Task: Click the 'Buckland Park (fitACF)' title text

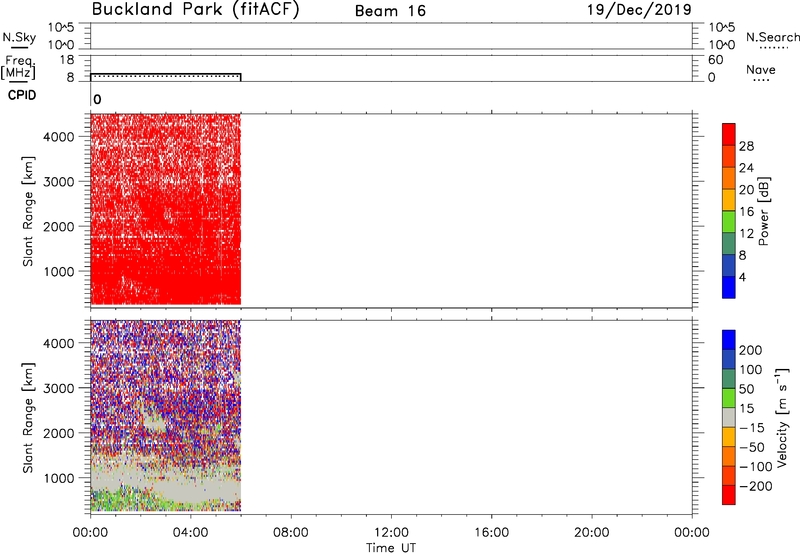Action: [195, 9]
